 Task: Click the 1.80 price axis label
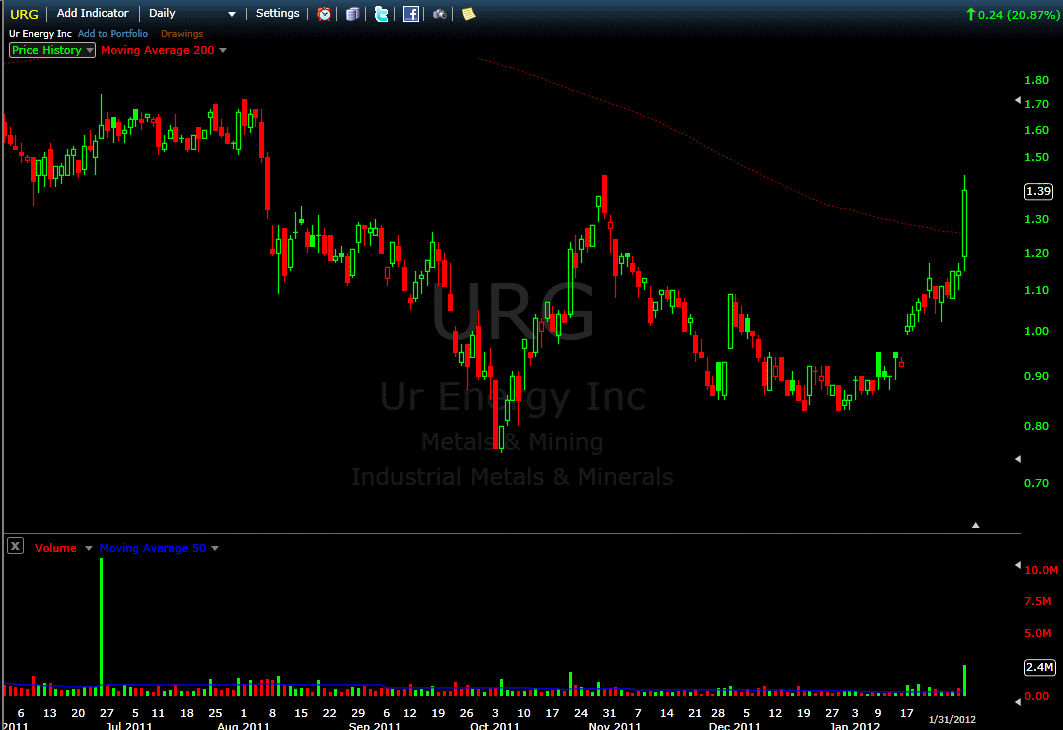(x=1037, y=80)
